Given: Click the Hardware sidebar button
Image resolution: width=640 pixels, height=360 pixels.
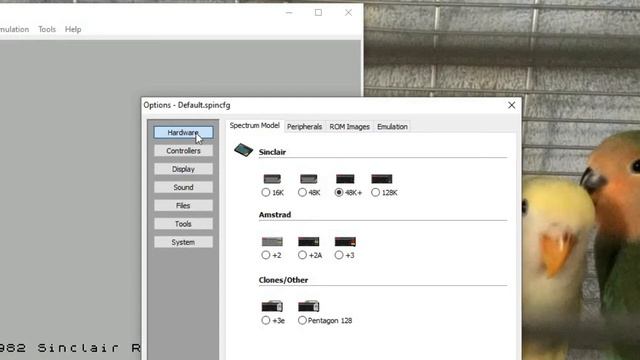Looking at the screenshot, I should pyautogui.click(x=183, y=132).
